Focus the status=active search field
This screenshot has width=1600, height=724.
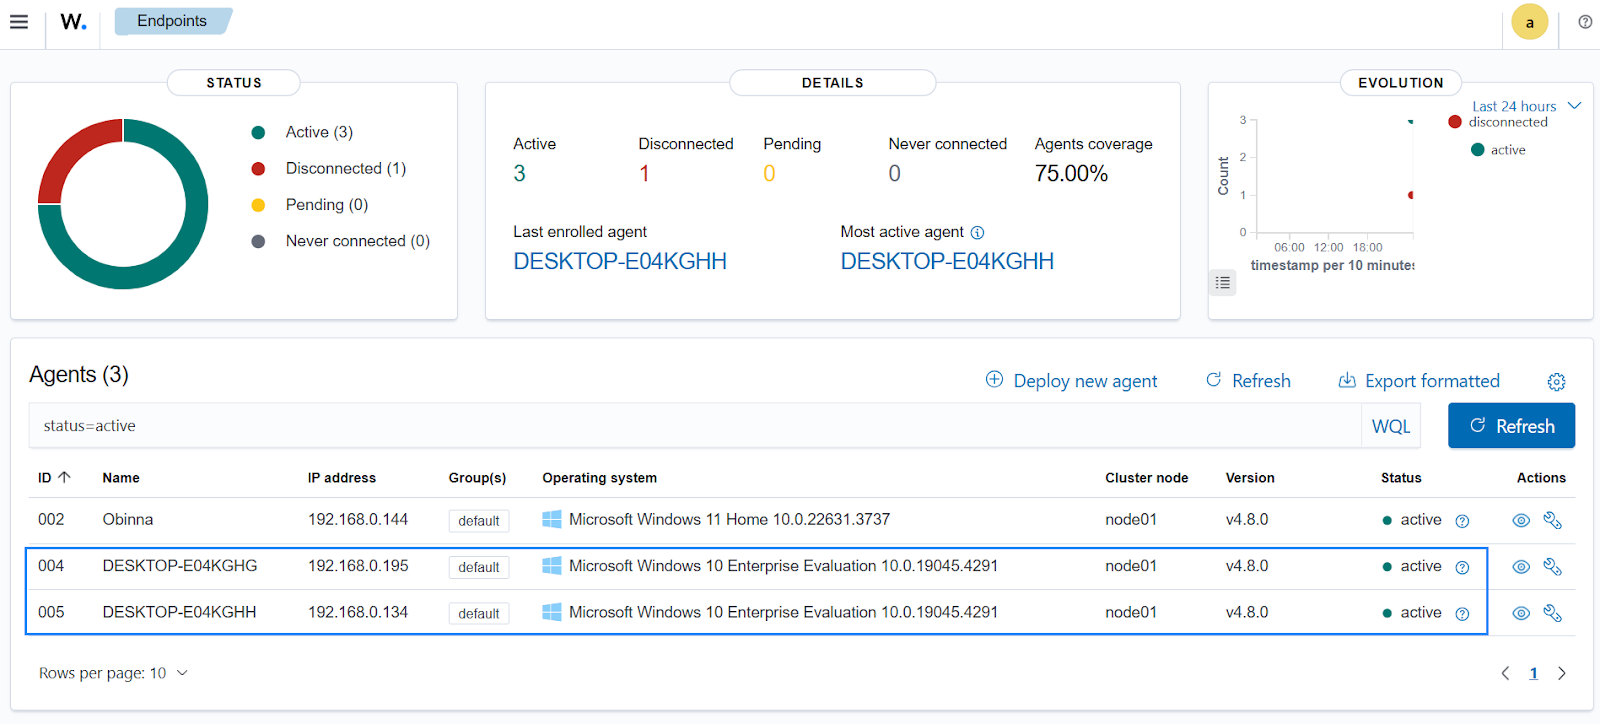tap(695, 426)
